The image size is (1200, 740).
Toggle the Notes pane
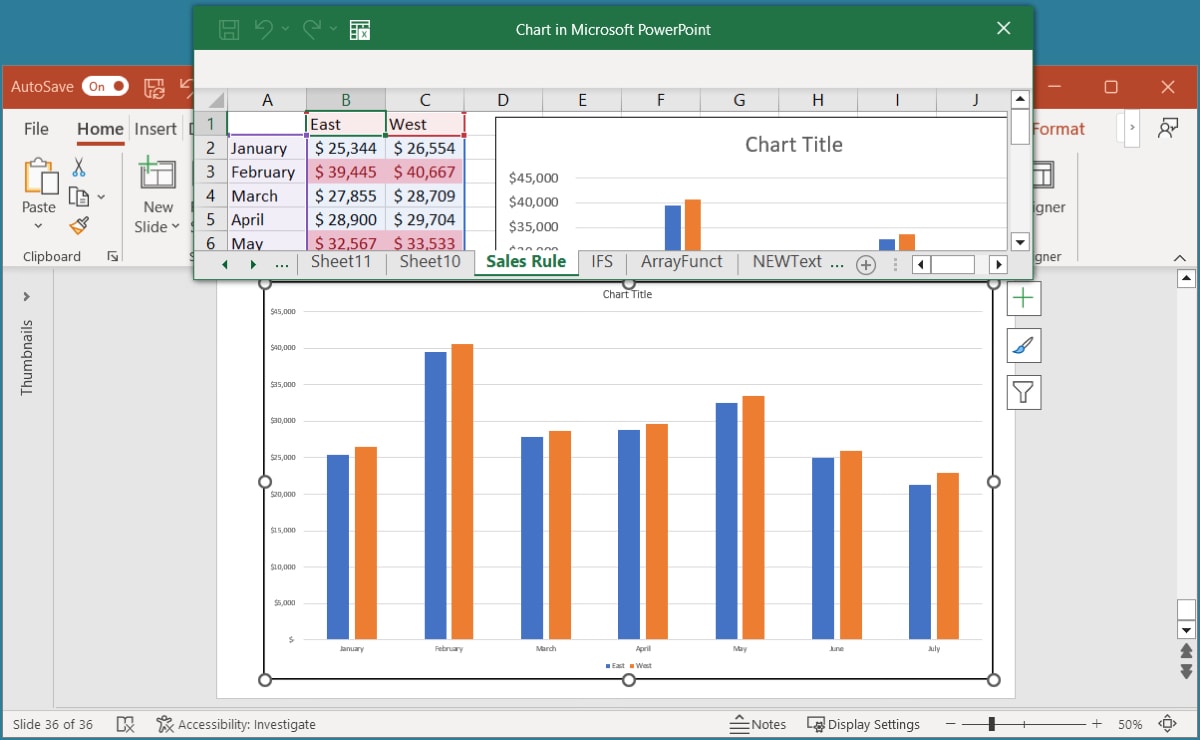[x=759, y=724]
